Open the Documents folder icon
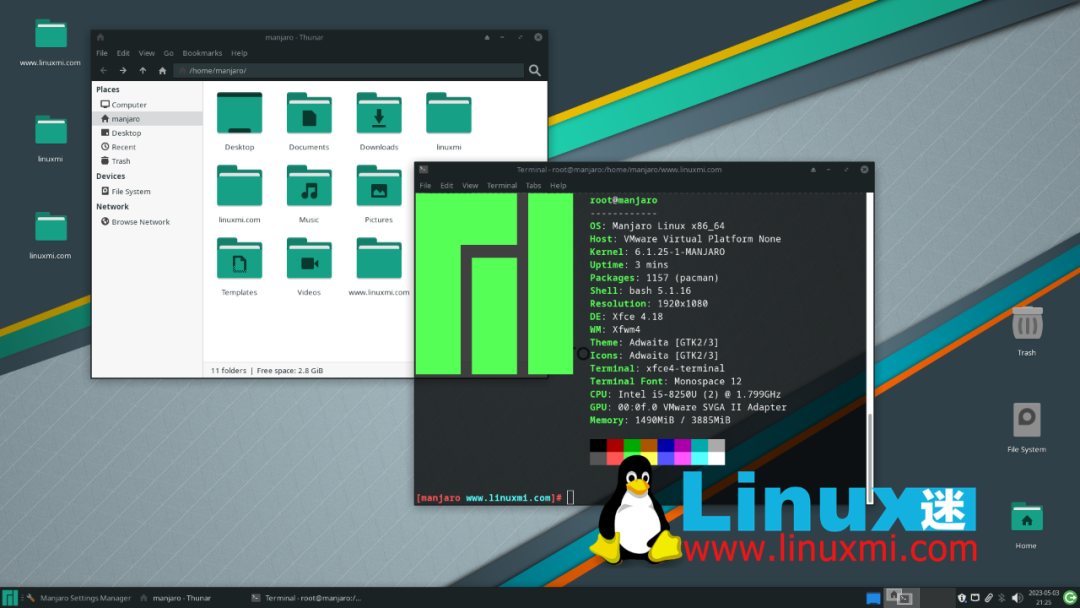 (309, 114)
